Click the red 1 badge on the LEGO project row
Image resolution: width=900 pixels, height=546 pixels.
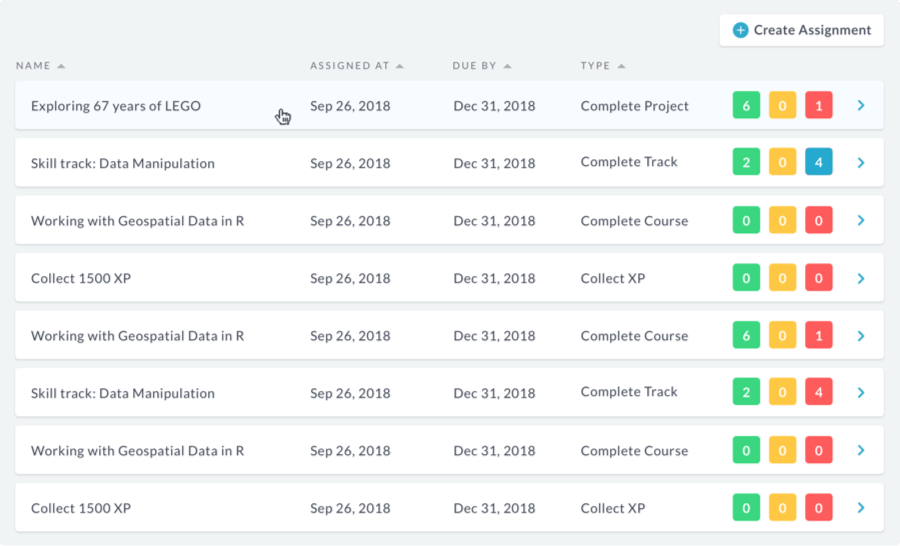point(818,105)
